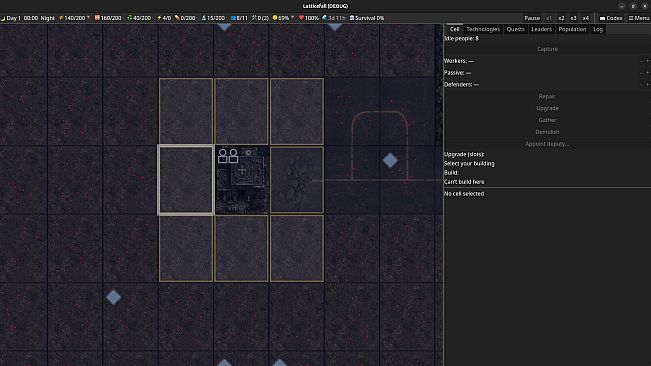The image size is (651, 366).
Task: Open the game Menu
Action: (x=639, y=18)
